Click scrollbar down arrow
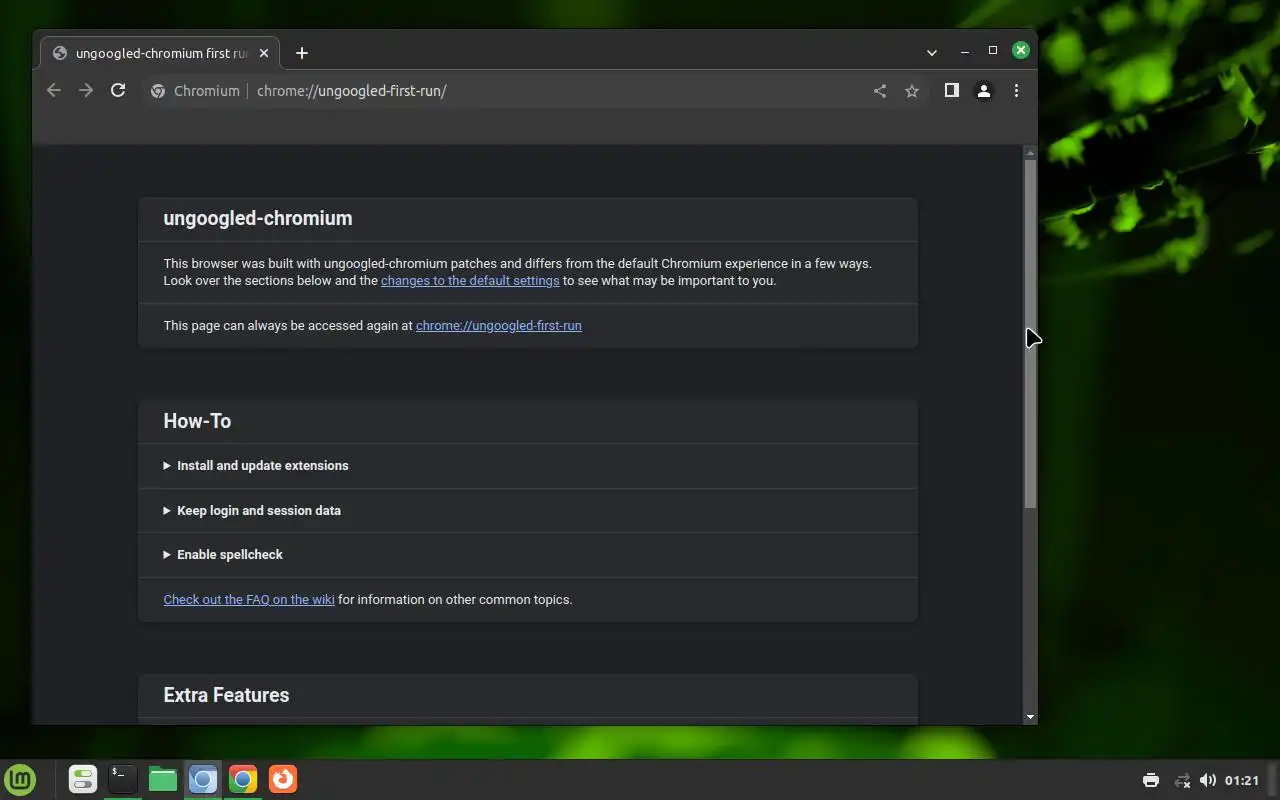 1030,717
